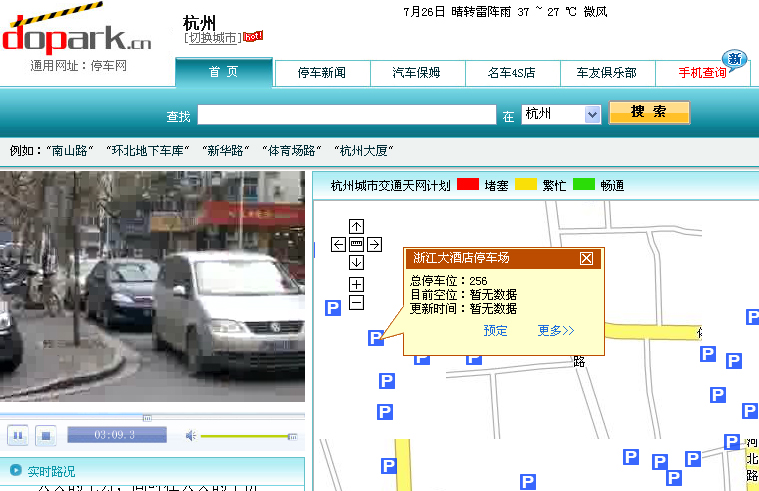Select the example search 杭州大厦
Image resolution: width=759 pixels, height=491 pixels.
point(364,151)
